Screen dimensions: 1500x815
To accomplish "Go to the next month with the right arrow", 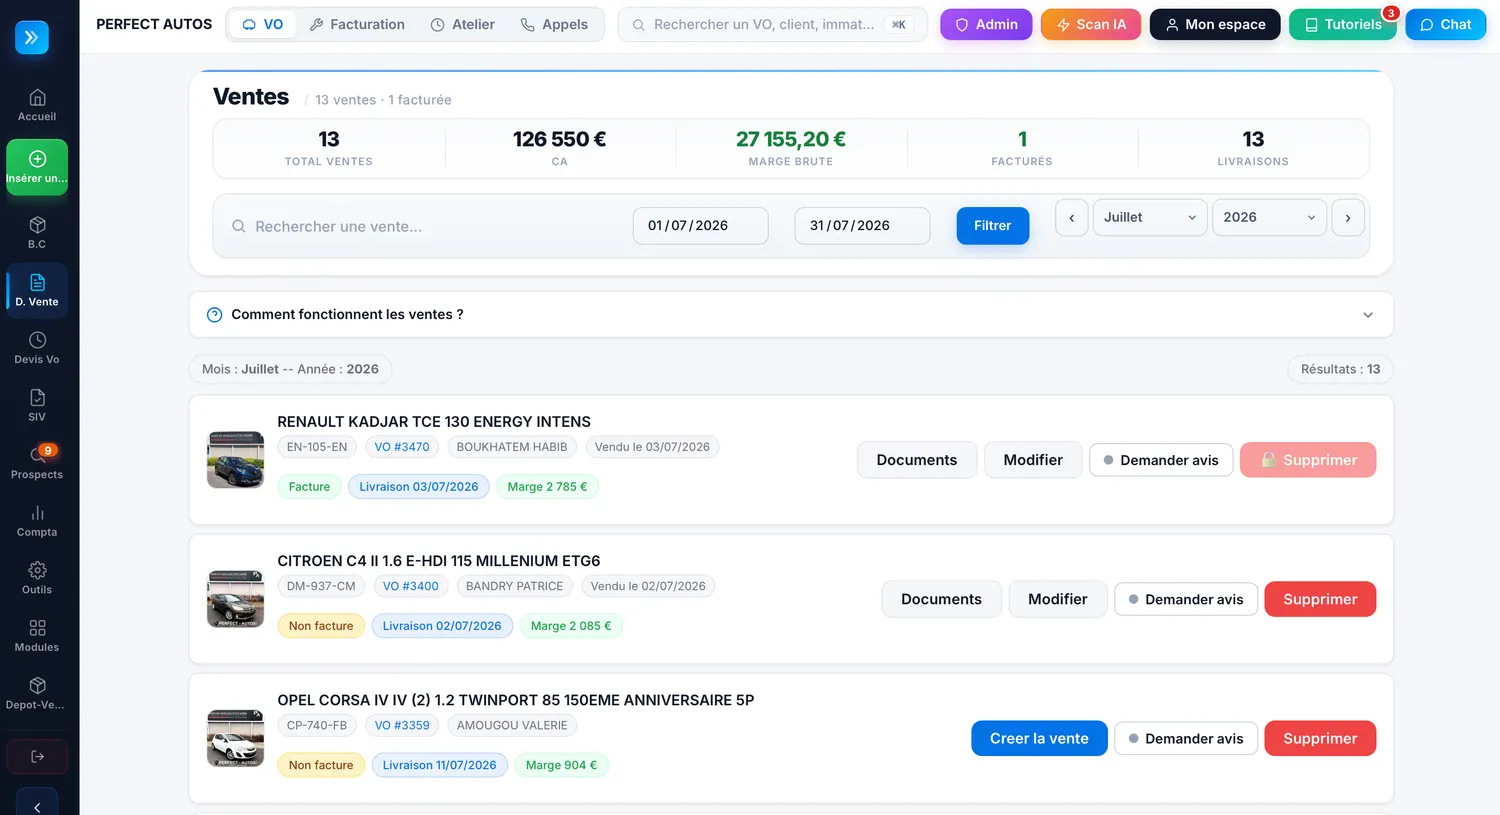I will pos(1348,217).
